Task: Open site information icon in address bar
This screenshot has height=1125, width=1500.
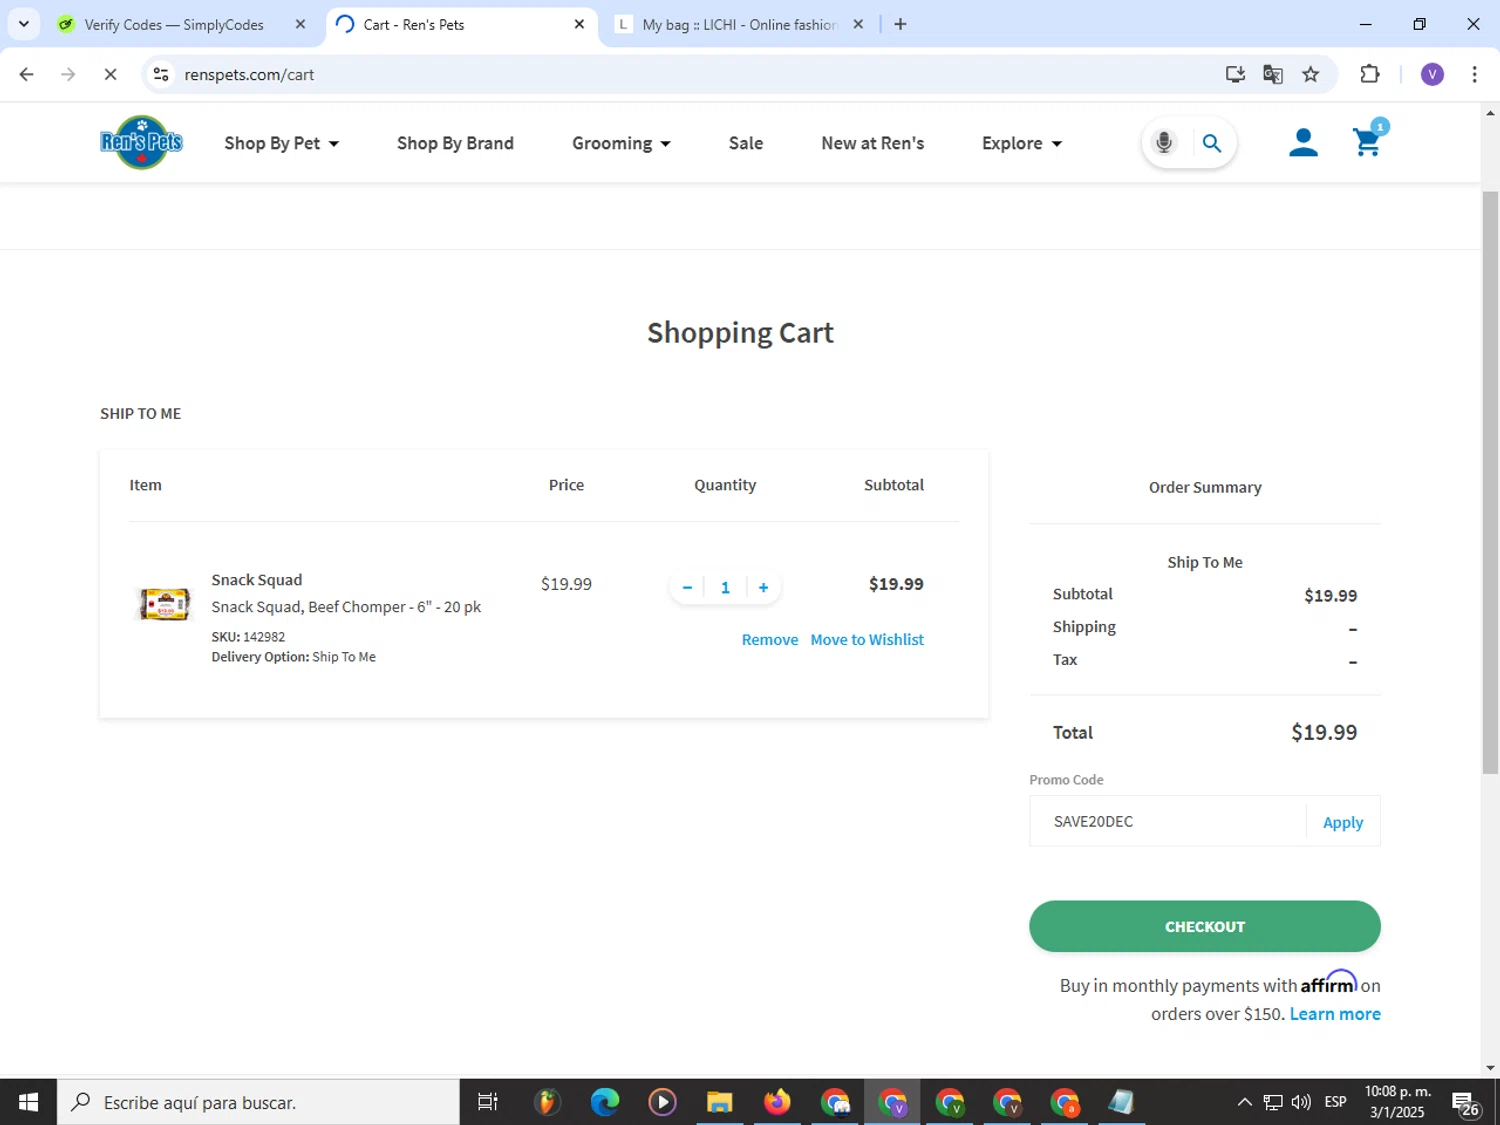Action: (x=161, y=74)
